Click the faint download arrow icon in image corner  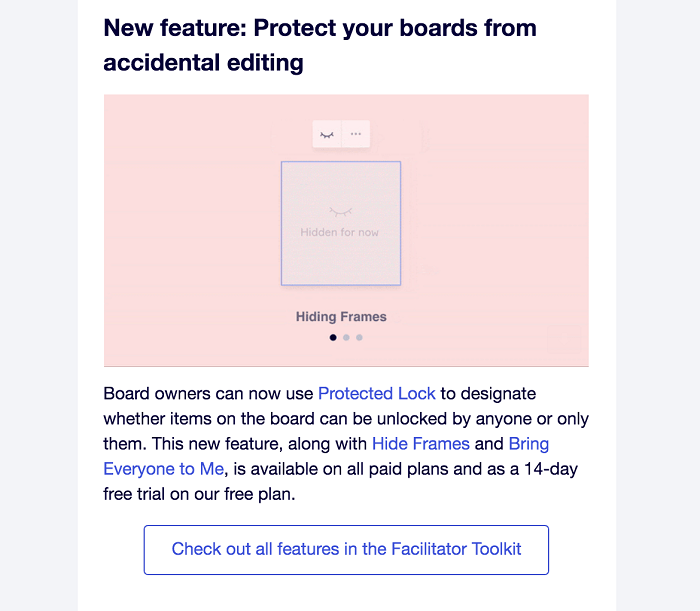point(564,340)
